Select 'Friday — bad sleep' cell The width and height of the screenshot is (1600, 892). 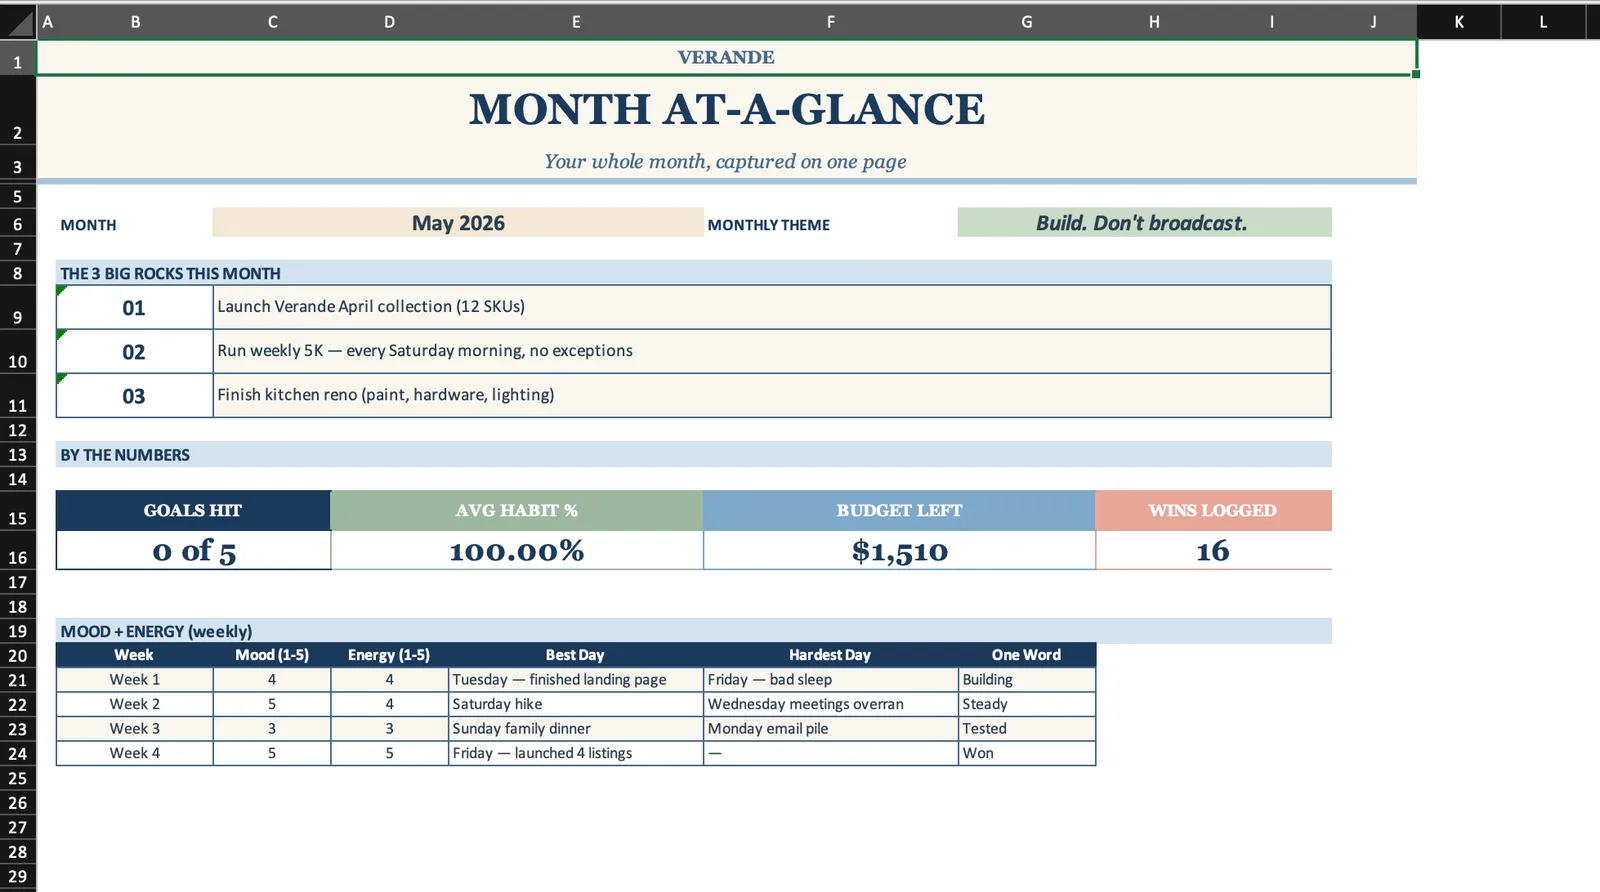tap(830, 679)
